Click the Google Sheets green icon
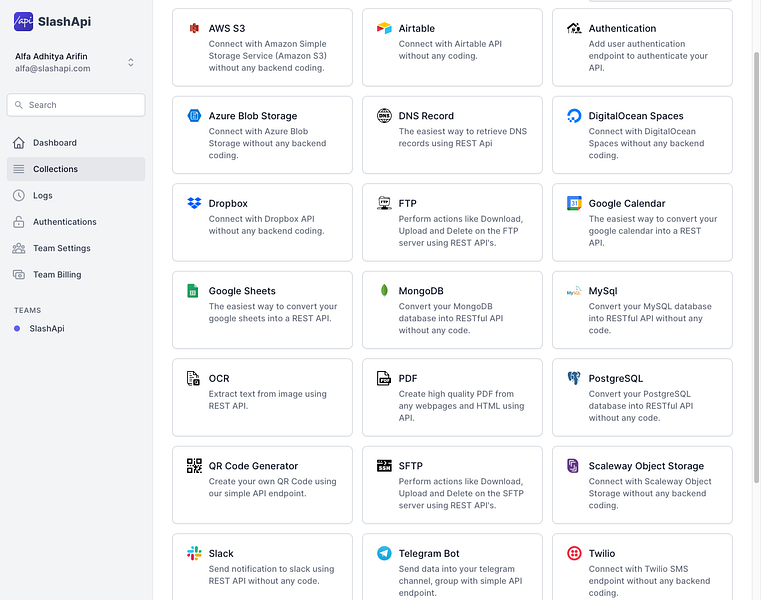This screenshot has width=761, height=600. pyautogui.click(x=193, y=290)
